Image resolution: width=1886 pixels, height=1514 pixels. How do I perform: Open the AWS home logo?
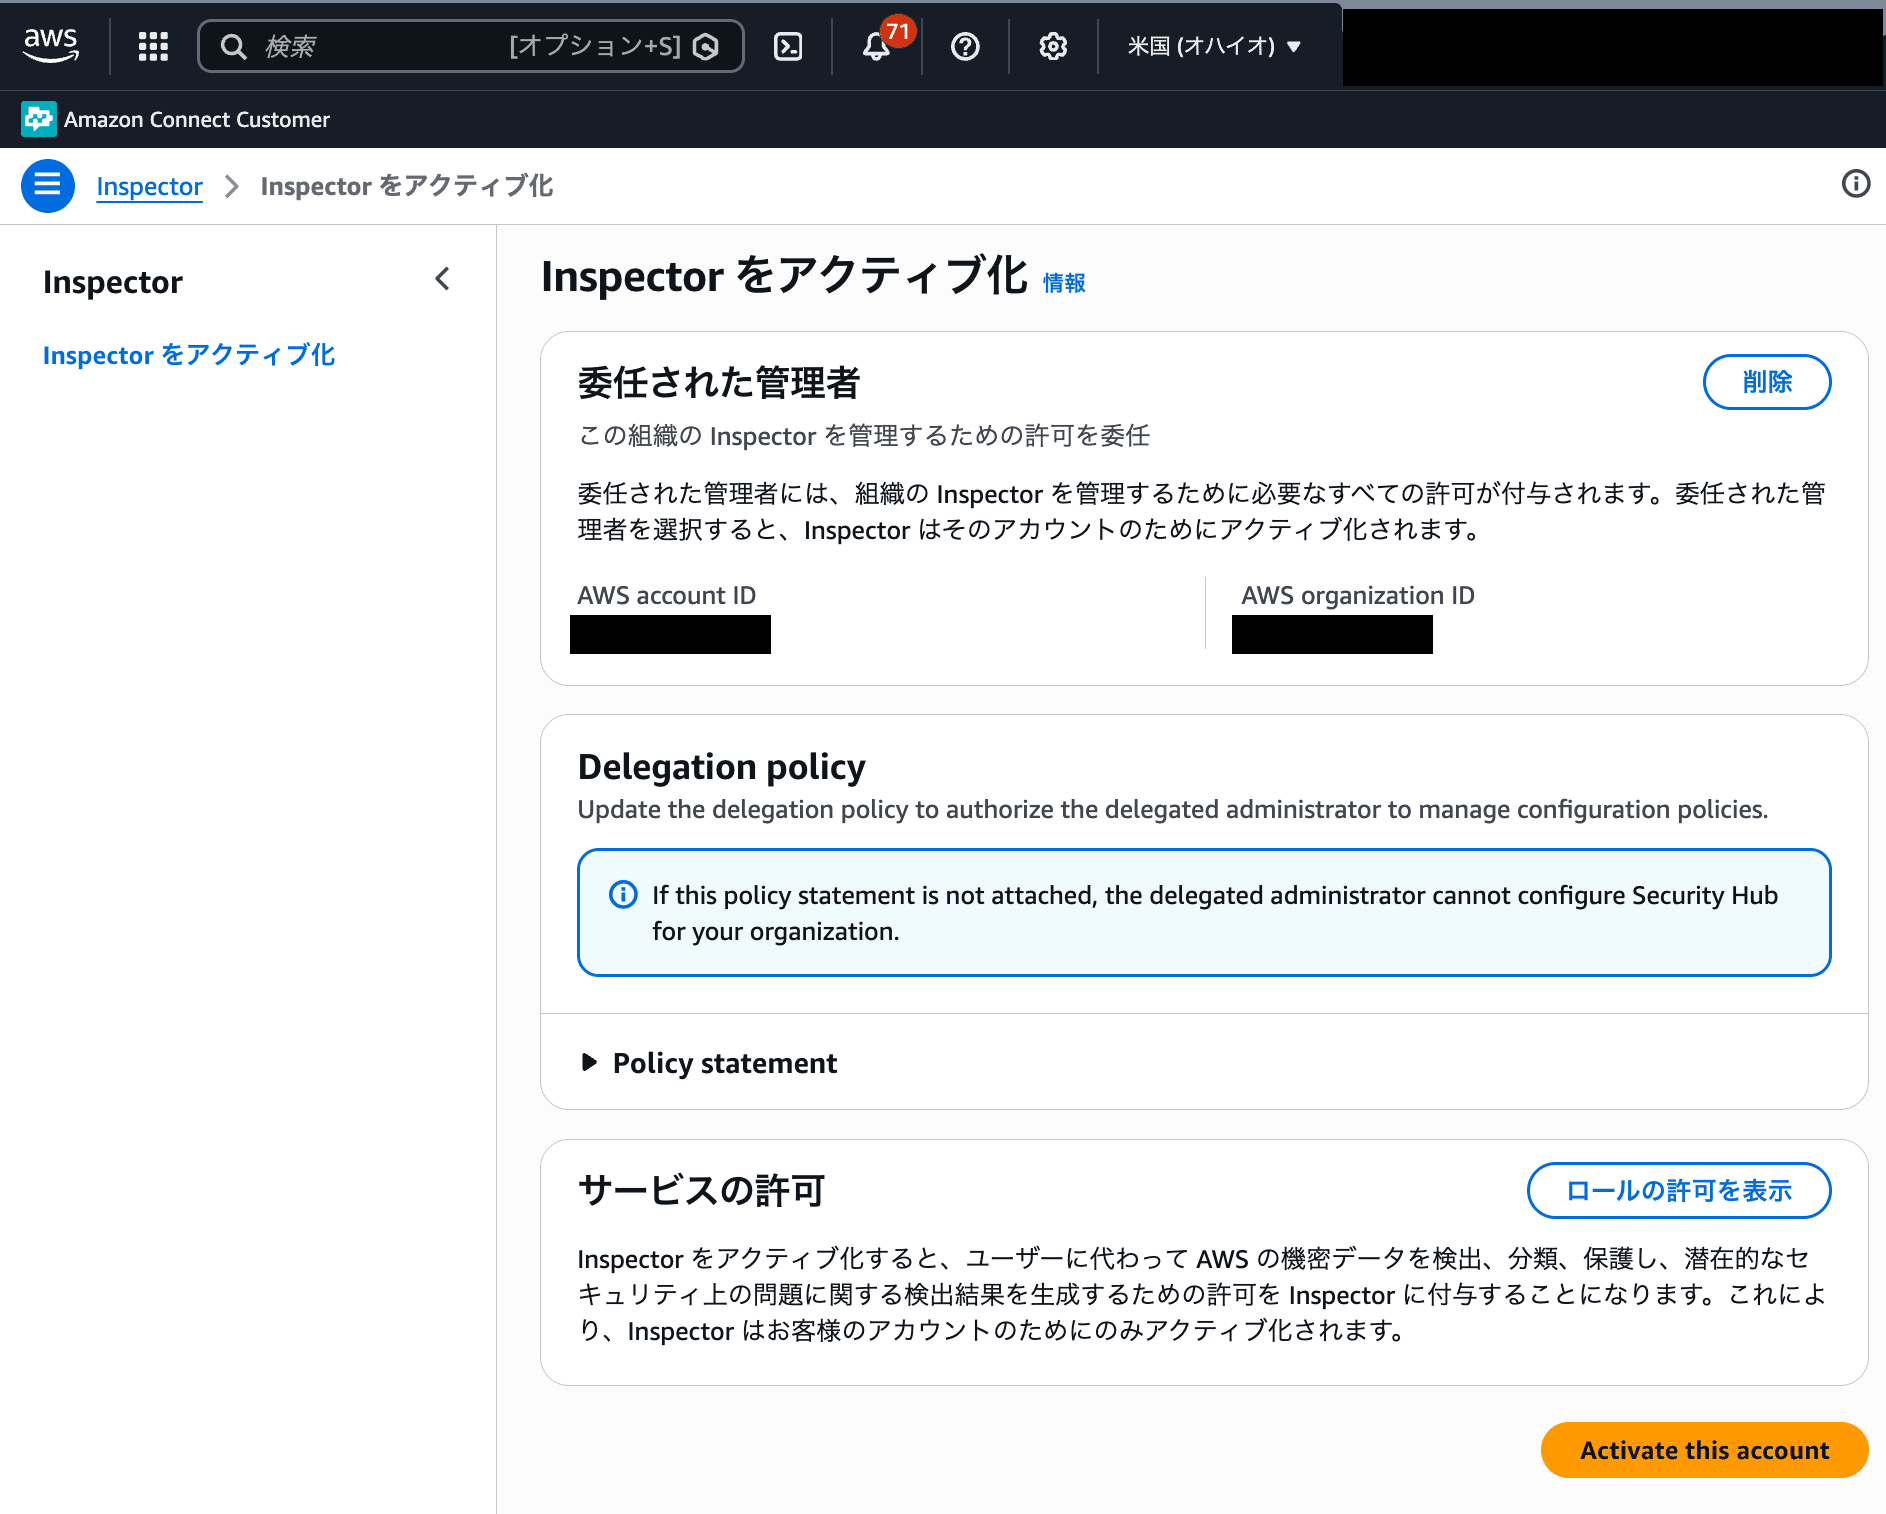(x=51, y=45)
